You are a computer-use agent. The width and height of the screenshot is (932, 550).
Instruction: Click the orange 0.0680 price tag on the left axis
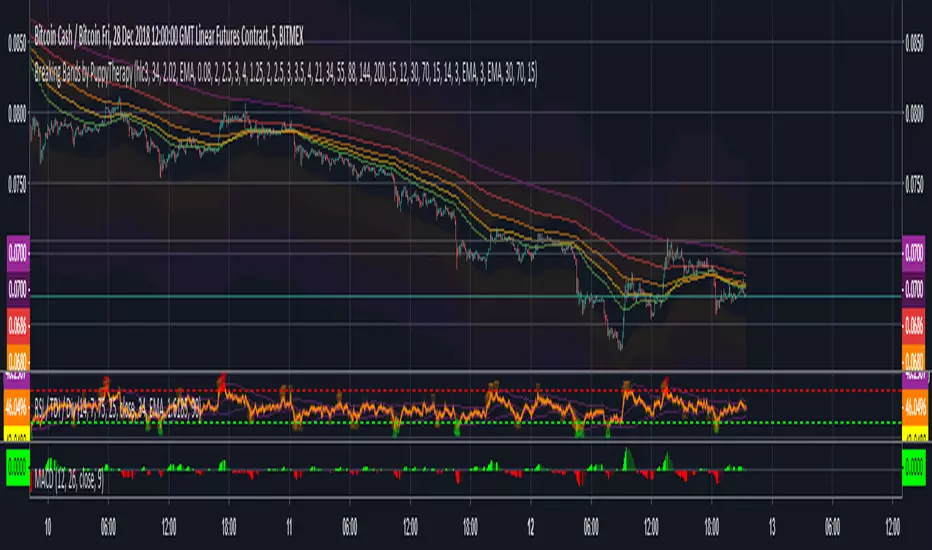coord(16,358)
